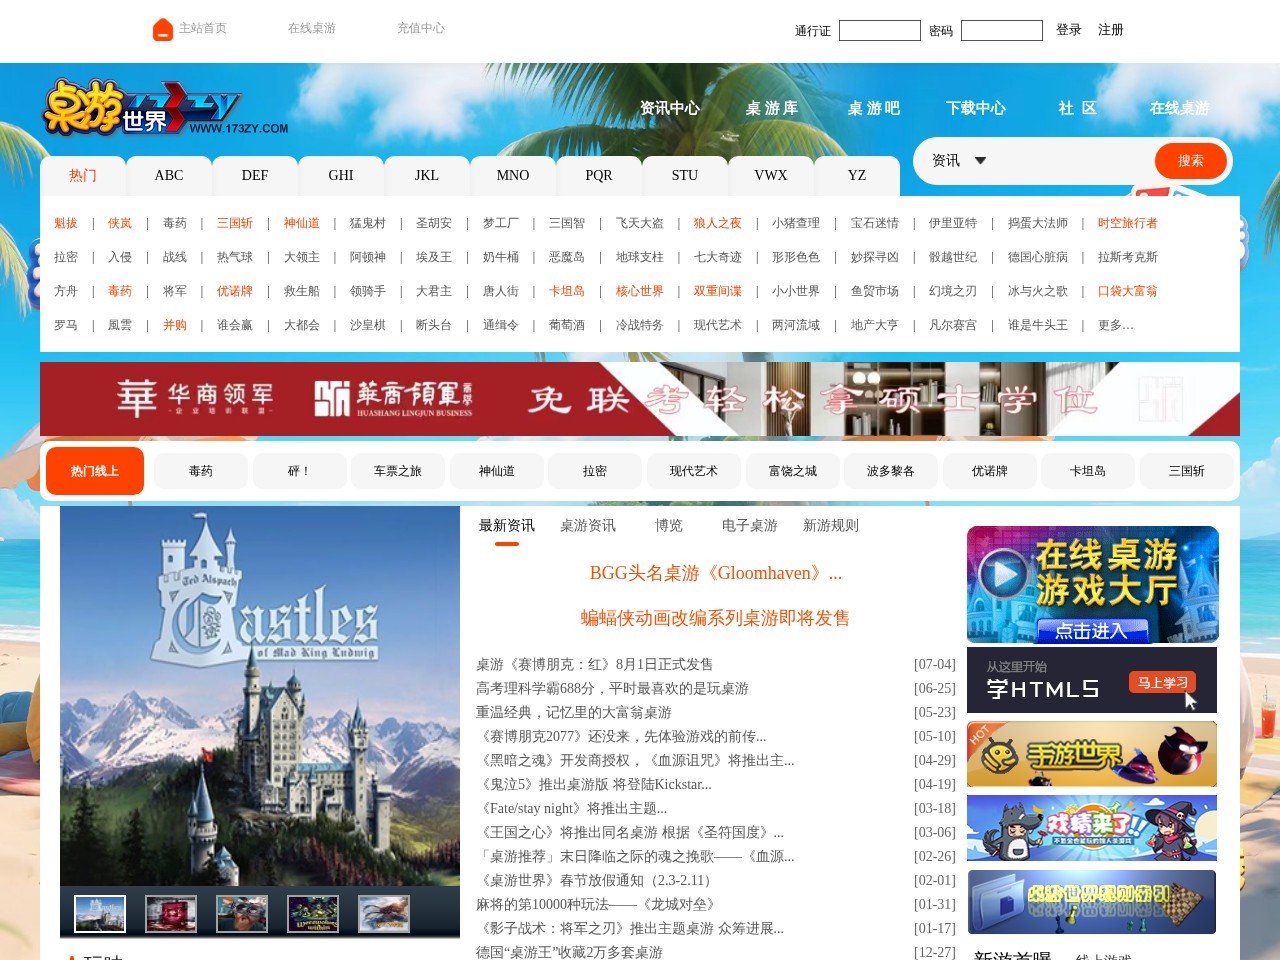Open the 鬼泣5 桌游版 Kickstarter article

(594, 785)
